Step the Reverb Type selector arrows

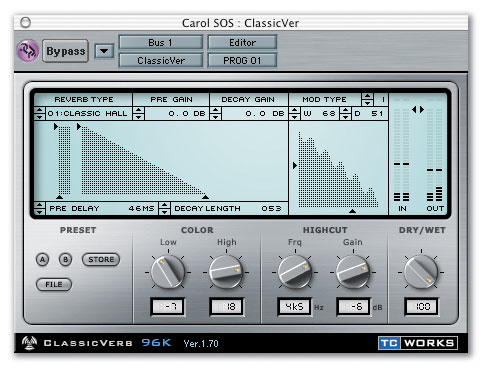[x=39, y=114]
